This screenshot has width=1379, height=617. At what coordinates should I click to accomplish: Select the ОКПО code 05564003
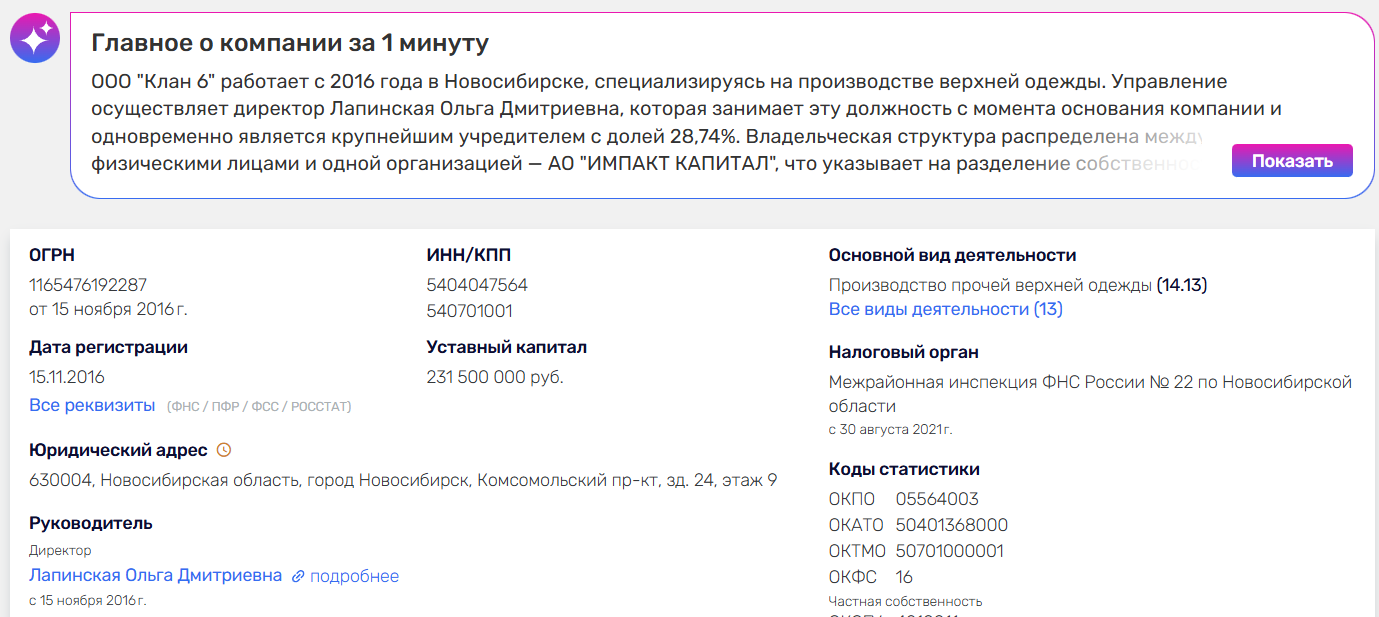(937, 499)
